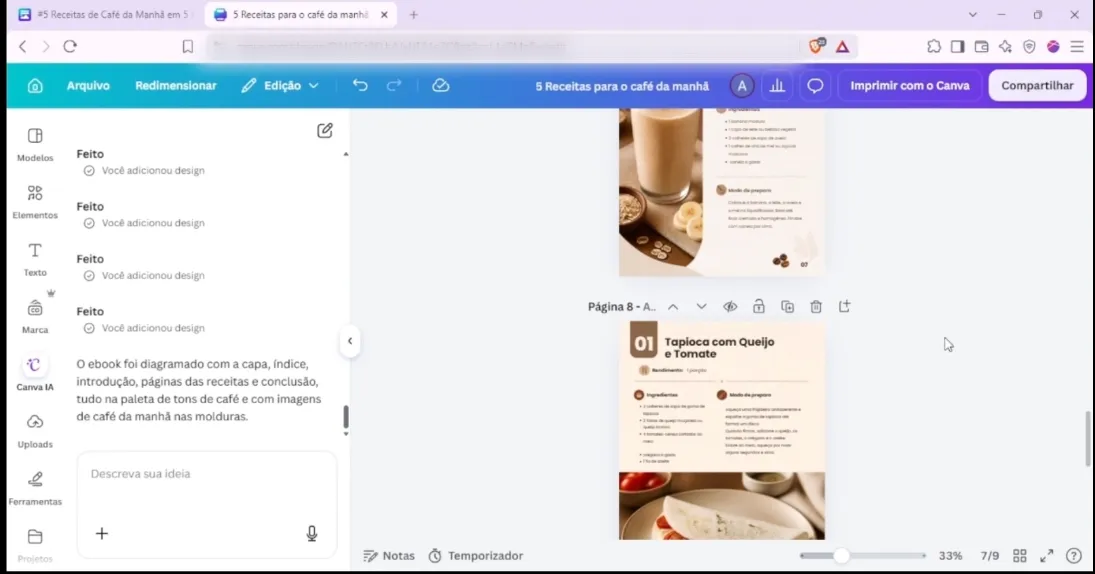1095x574 pixels.
Task: Close the active browser tab
Action: click(384, 15)
